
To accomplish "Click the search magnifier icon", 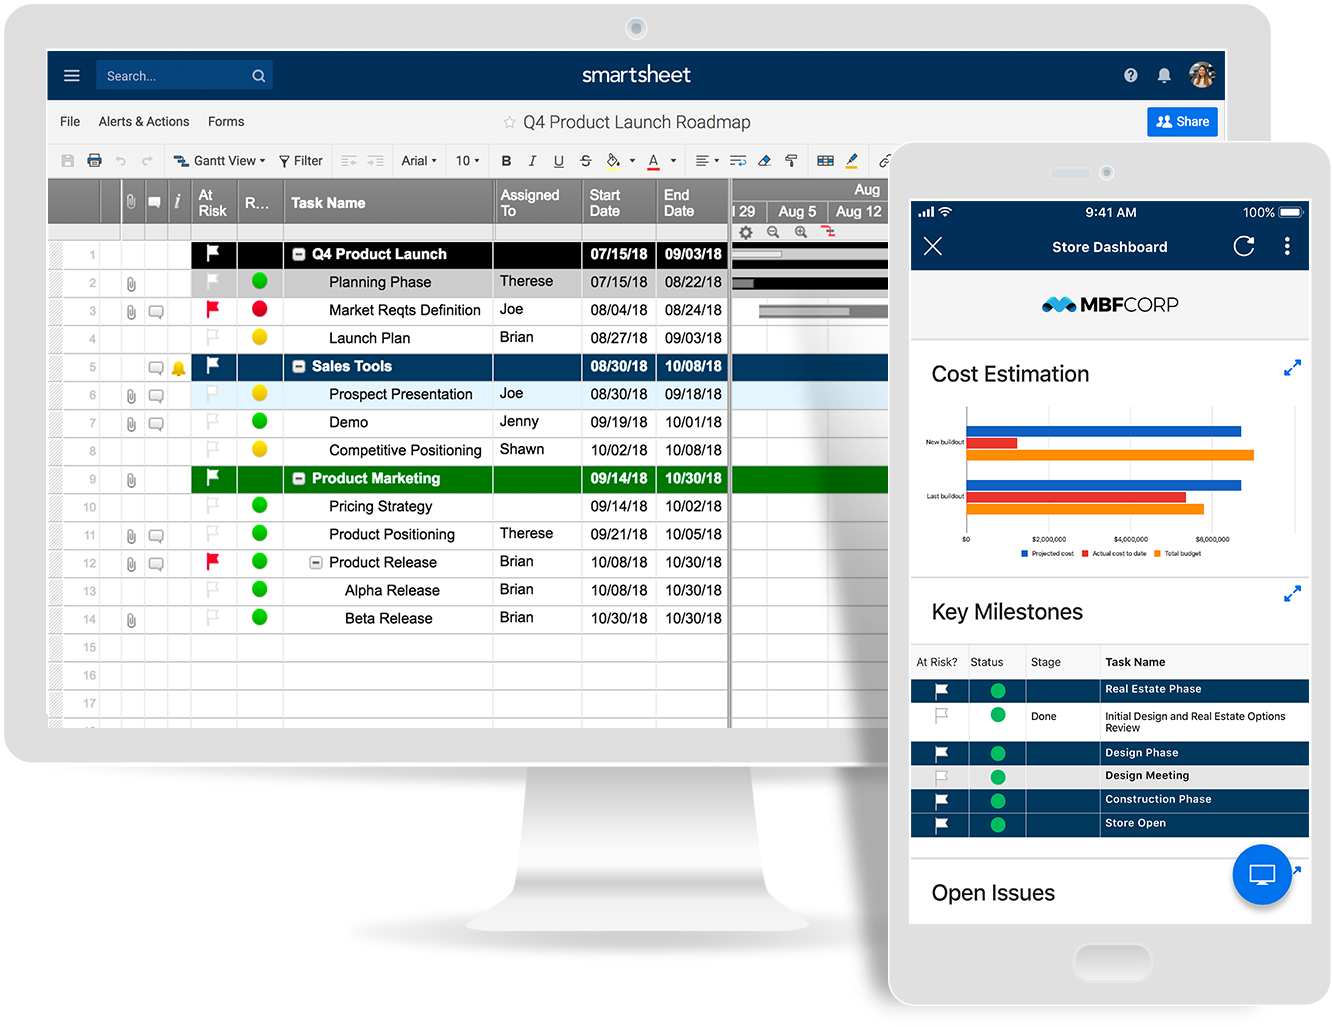I will coord(259,76).
